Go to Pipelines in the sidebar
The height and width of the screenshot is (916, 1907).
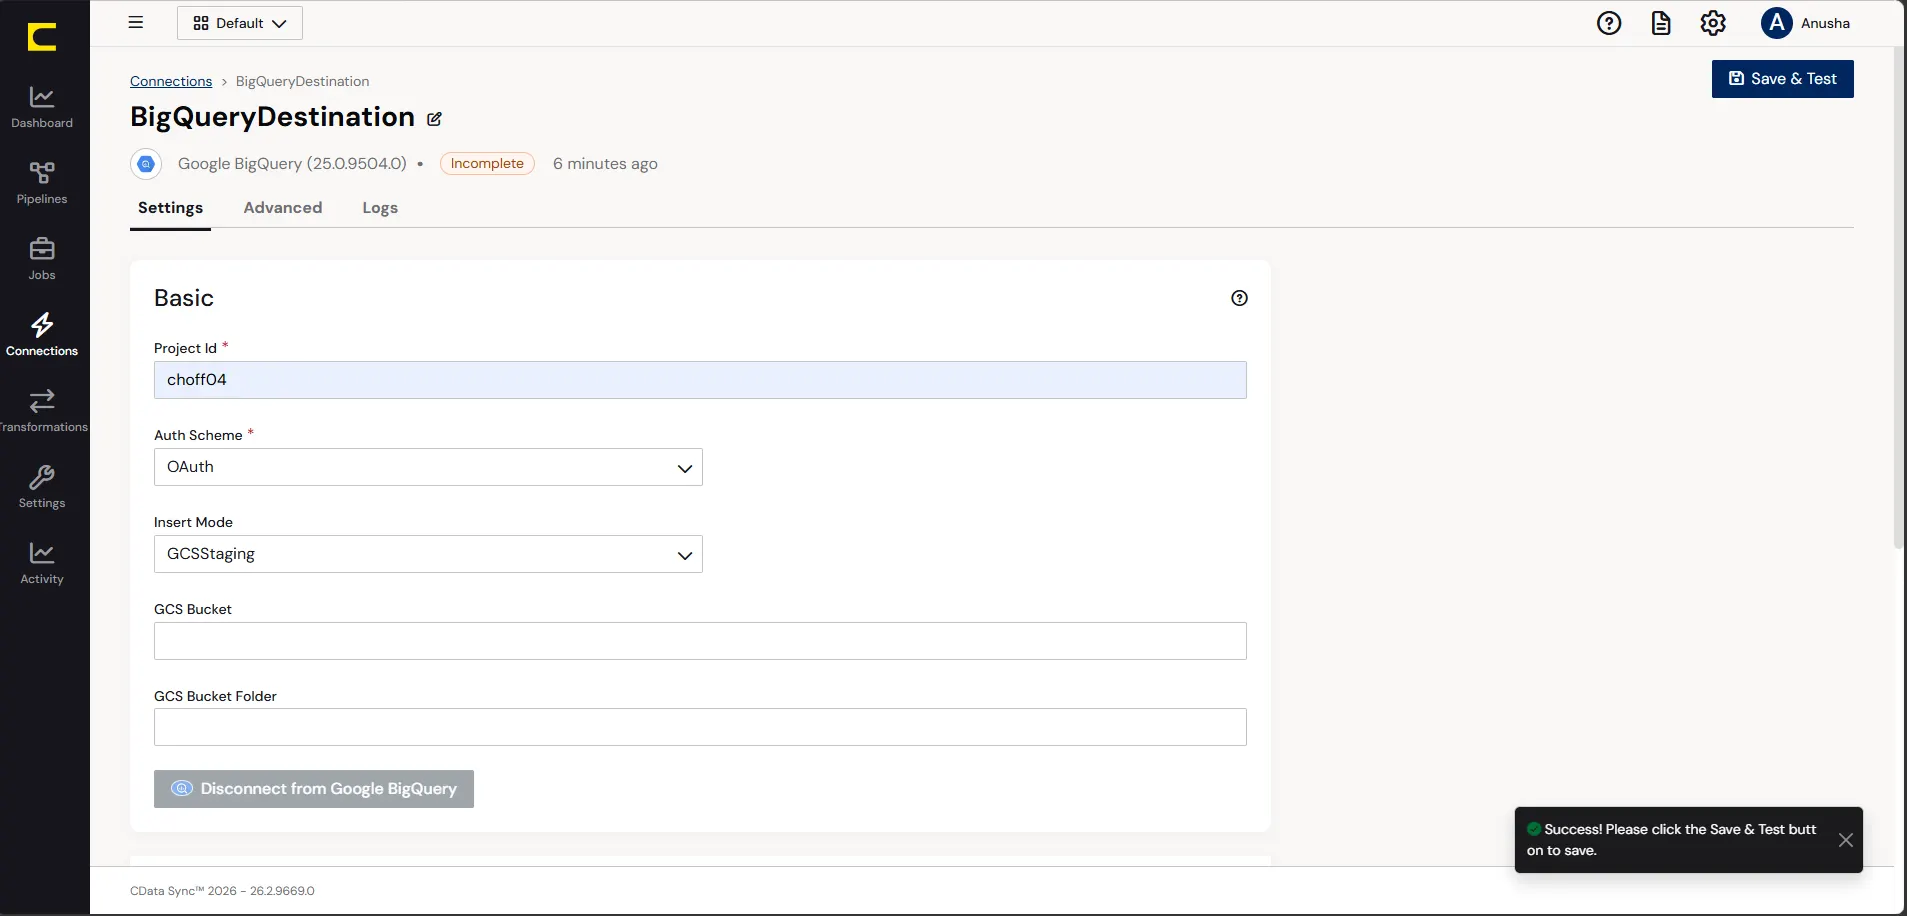(42, 184)
